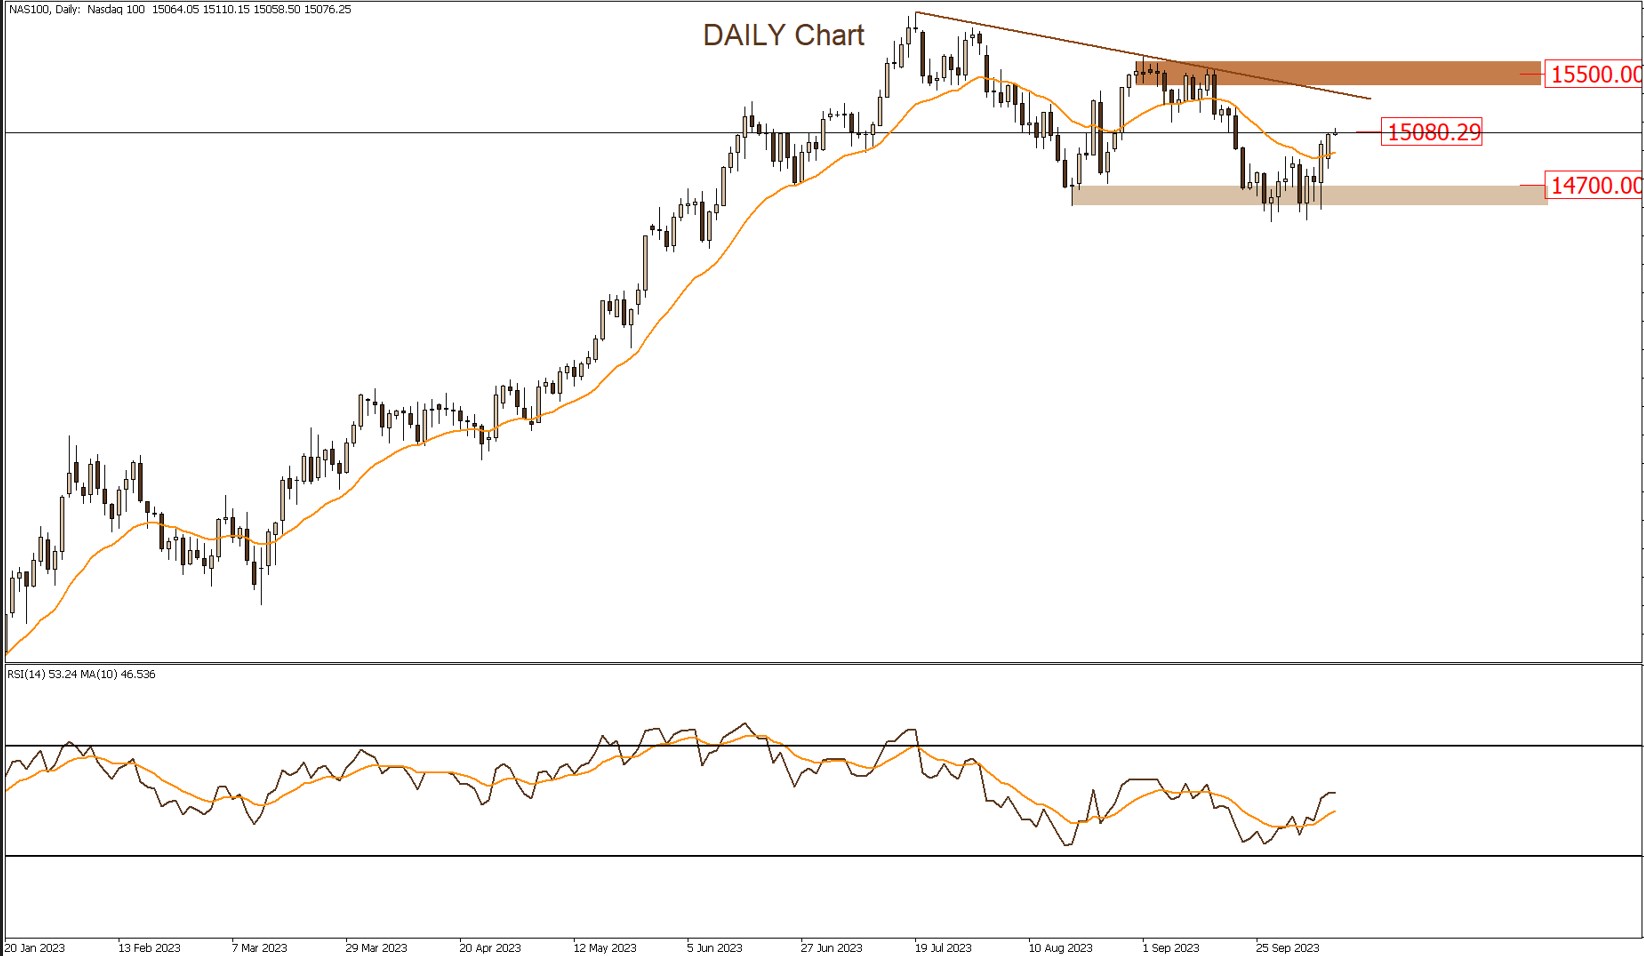The height and width of the screenshot is (956, 1644).
Task: Click the 10 Aug 2023 date label
Action: click(x=1060, y=948)
